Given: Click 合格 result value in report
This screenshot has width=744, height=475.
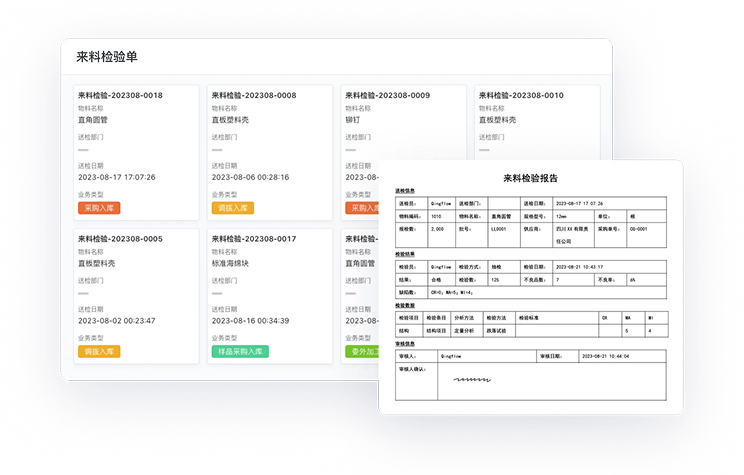Looking at the screenshot, I should click(436, 280).
